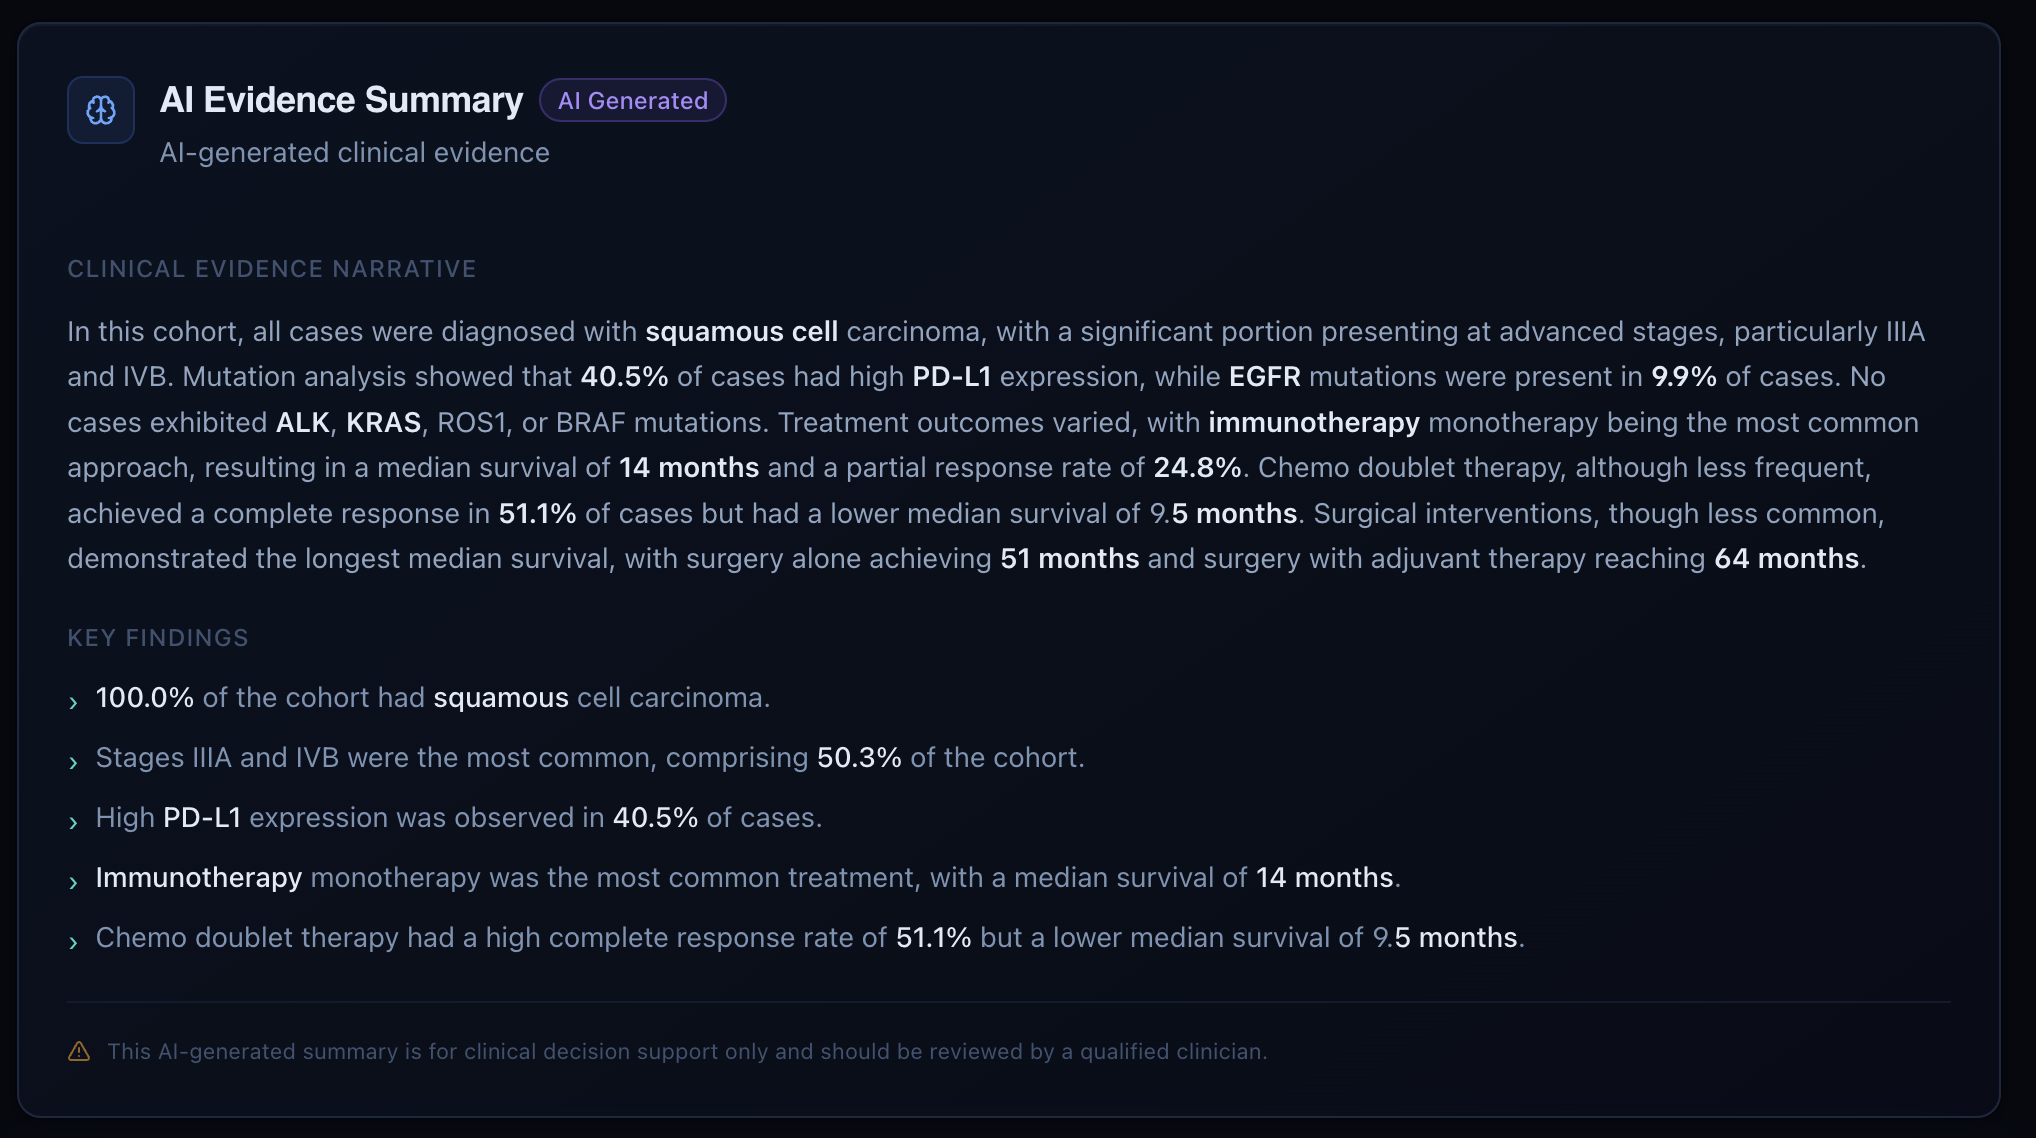Click the bold EGFR term in narrative
Screen dimensions: 2036x1138
tap(1265, 376)
